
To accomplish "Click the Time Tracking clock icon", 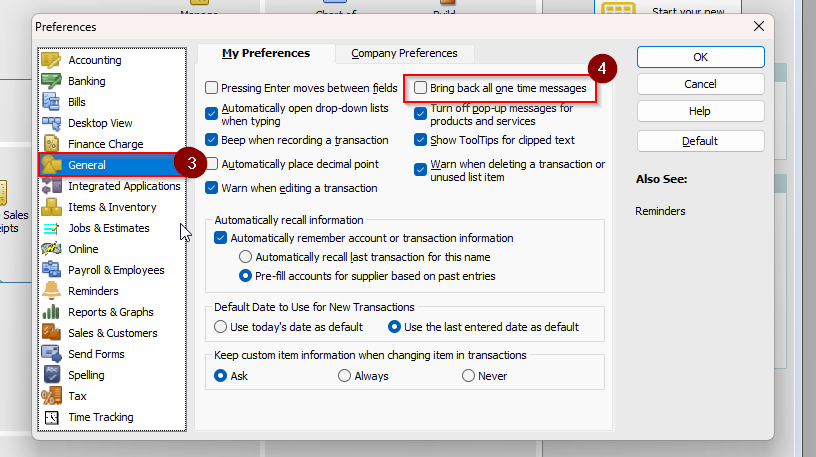I will 51,417.
